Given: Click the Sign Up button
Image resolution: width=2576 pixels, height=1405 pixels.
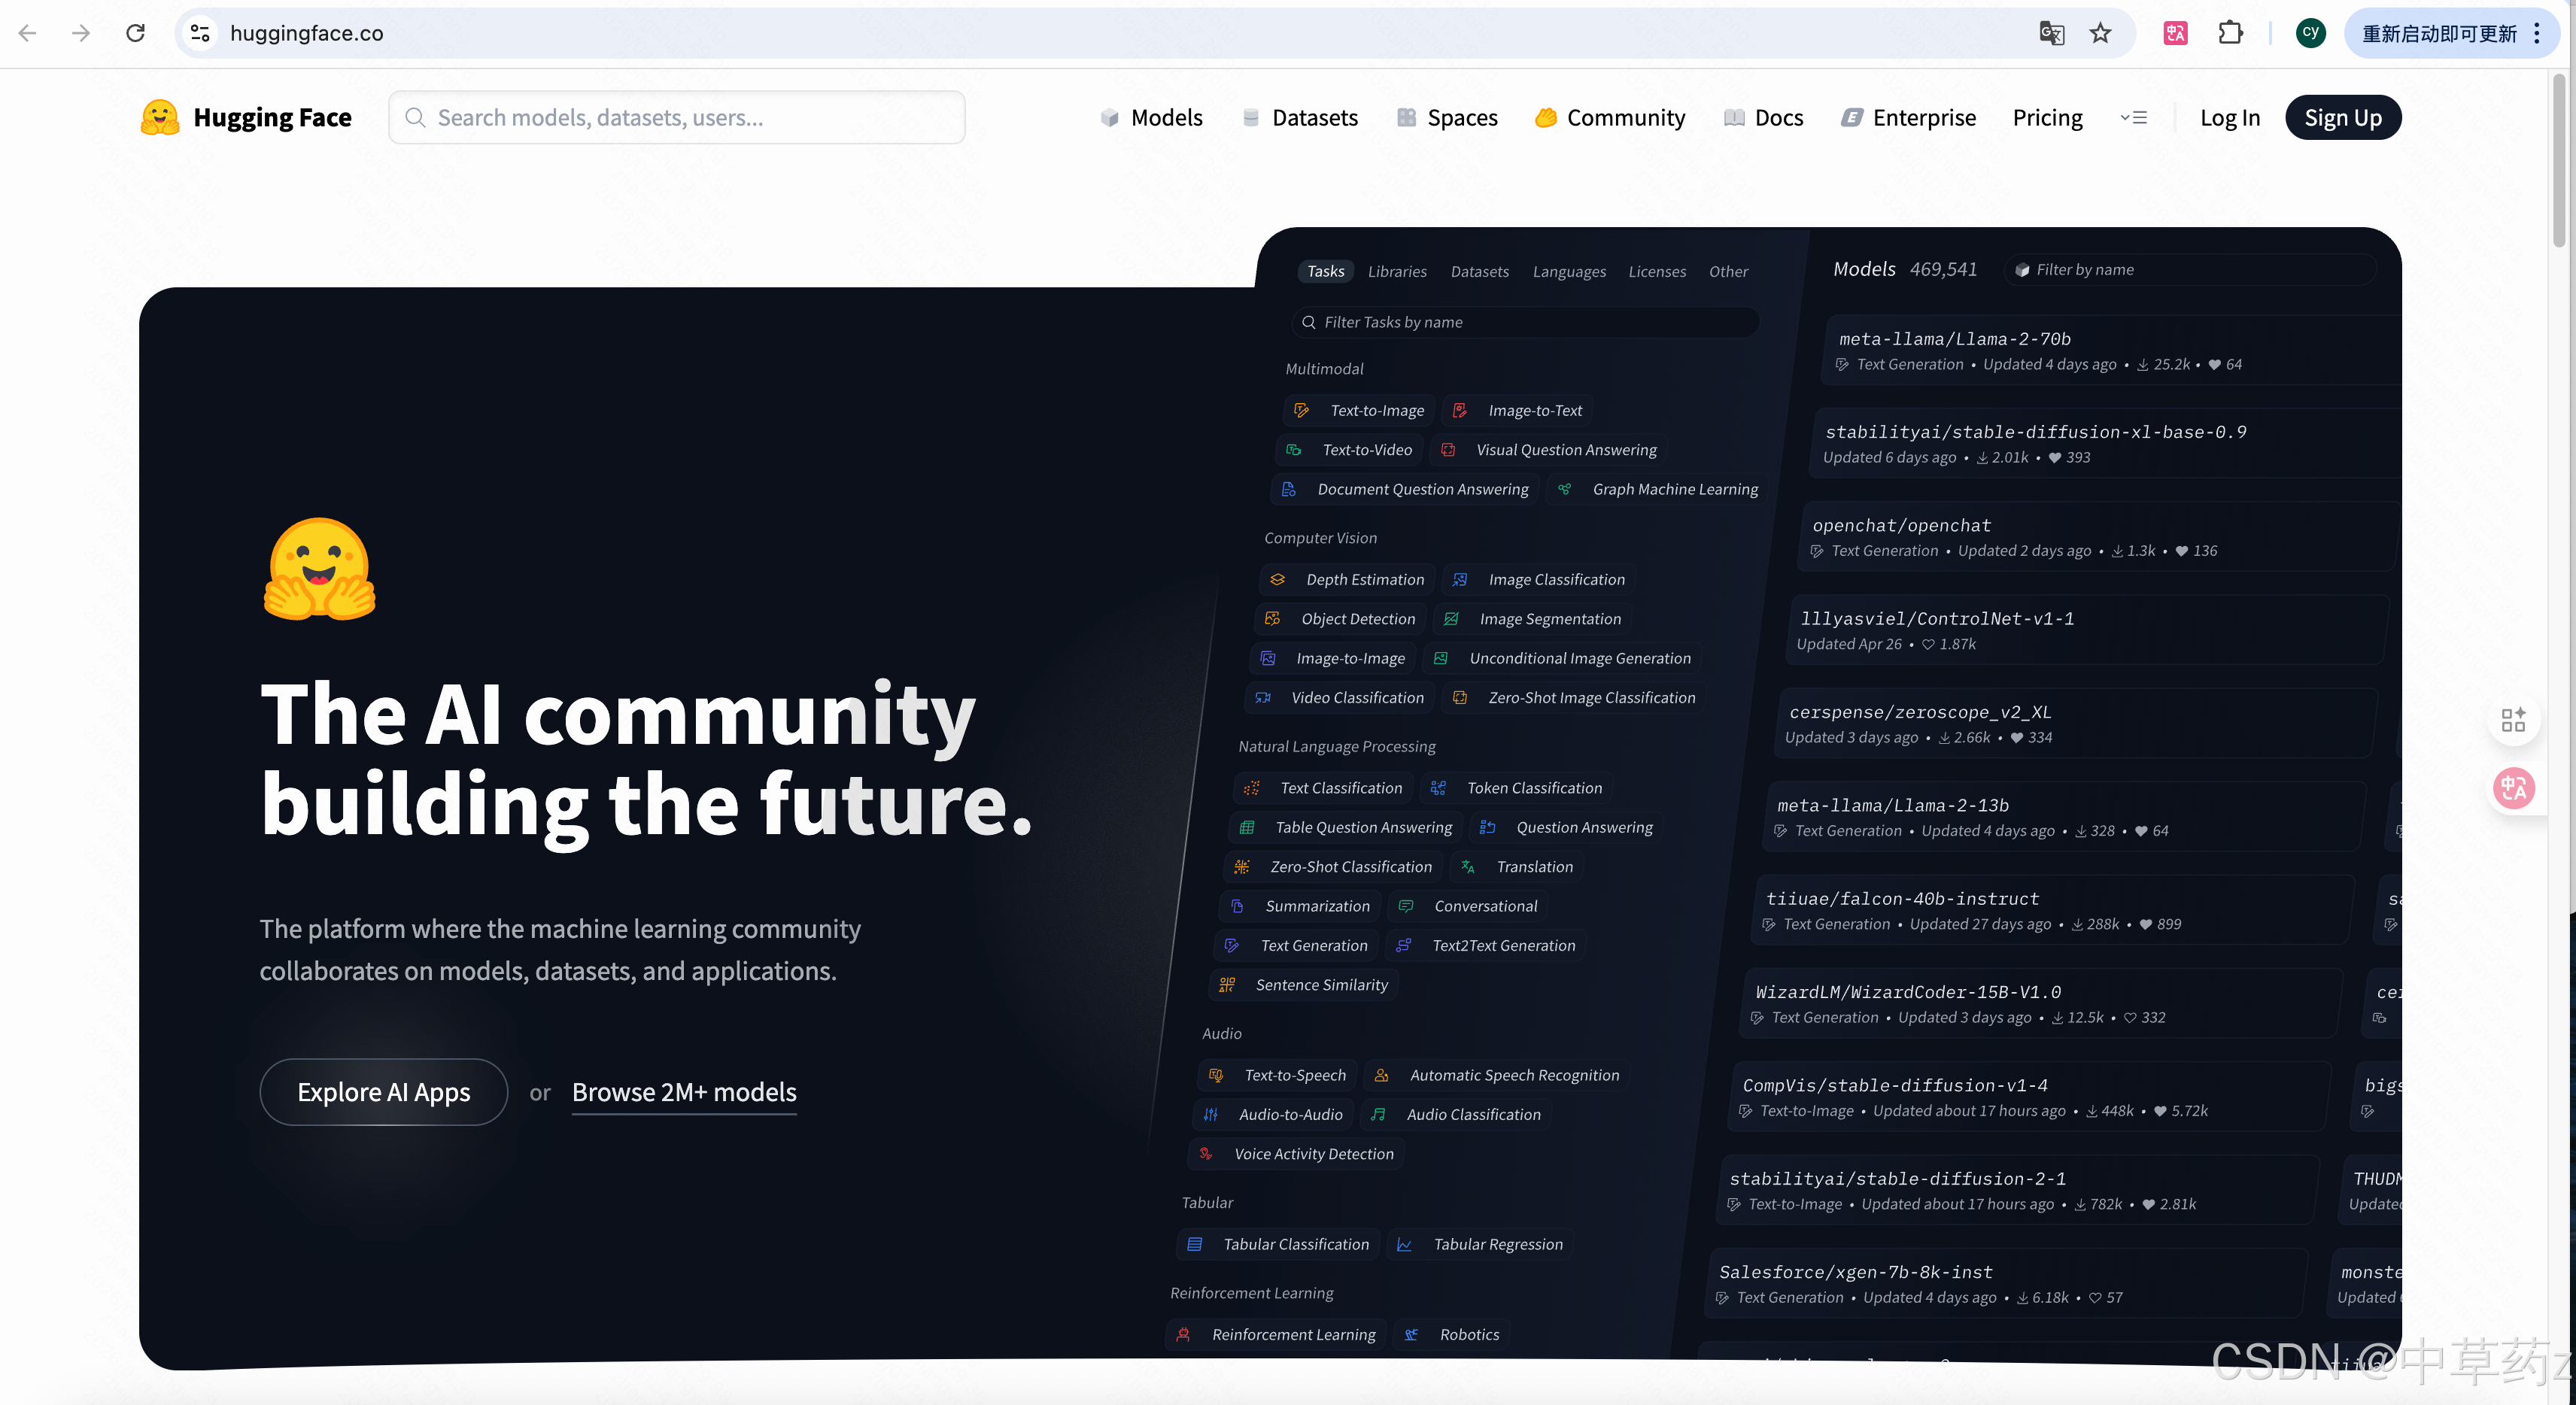Looking at the screenshot, I should 2342,117.
